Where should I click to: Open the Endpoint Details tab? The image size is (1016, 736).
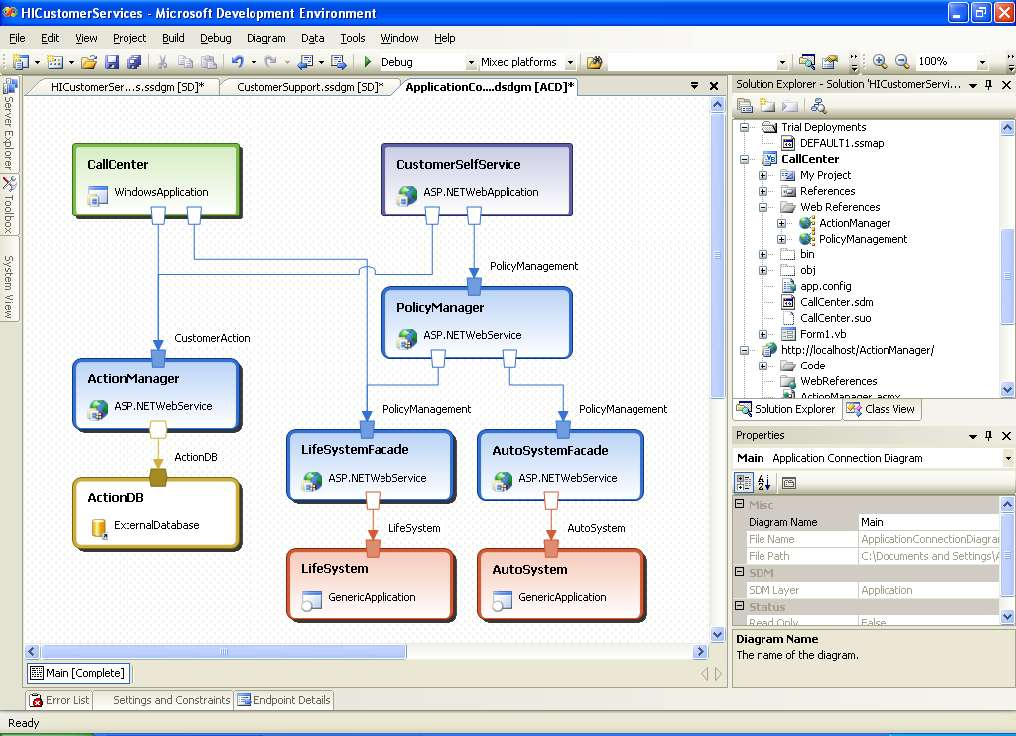[284, 700]
